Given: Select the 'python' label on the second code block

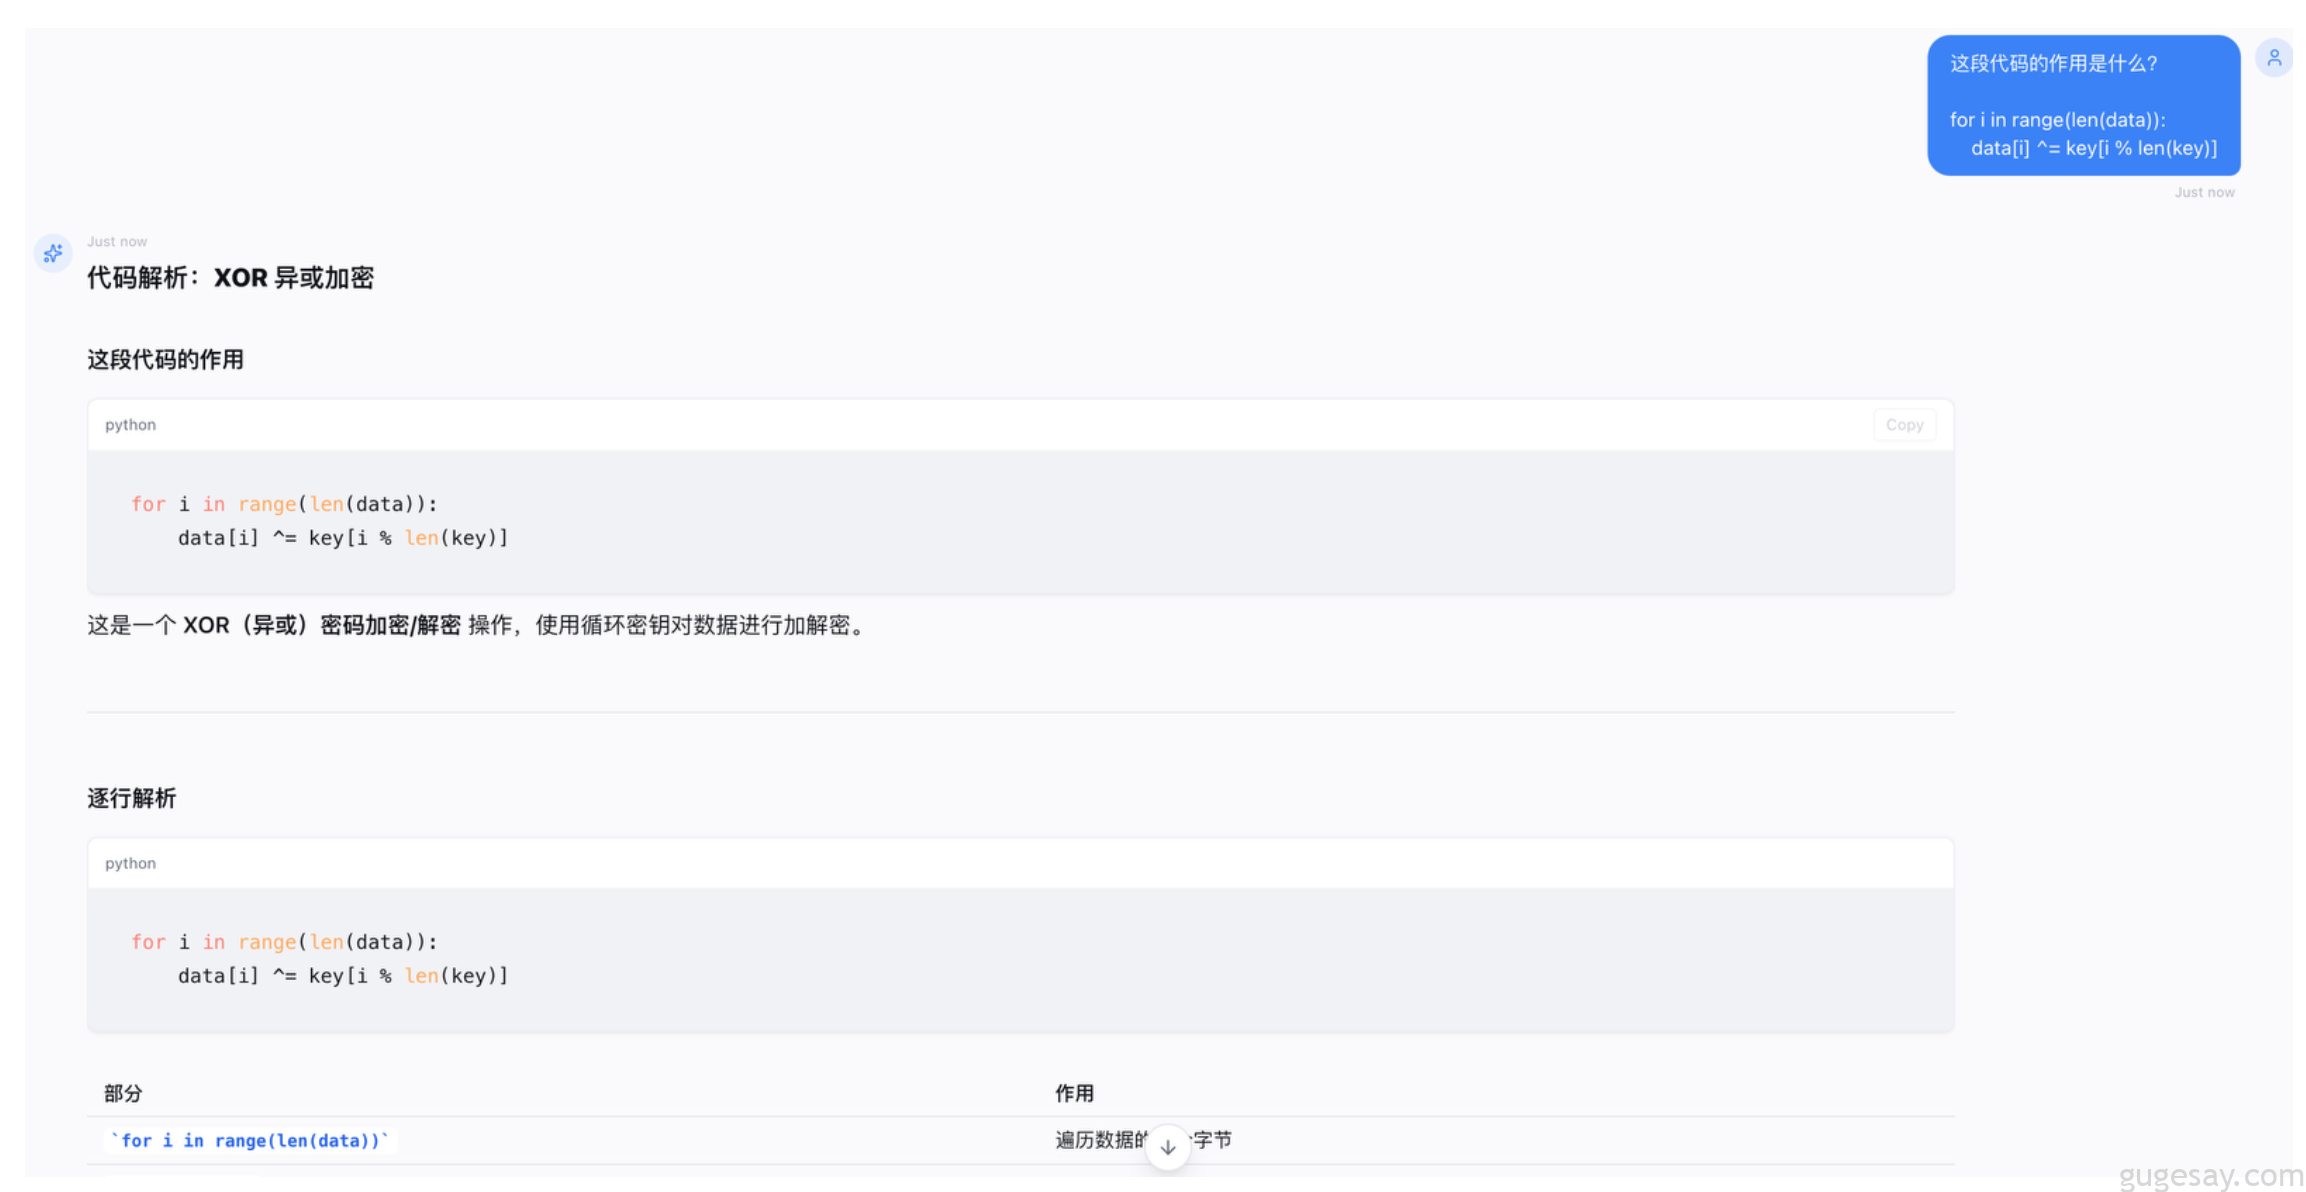Looking at the screenshot, I should pyautogui.click(x=129, y=863).
